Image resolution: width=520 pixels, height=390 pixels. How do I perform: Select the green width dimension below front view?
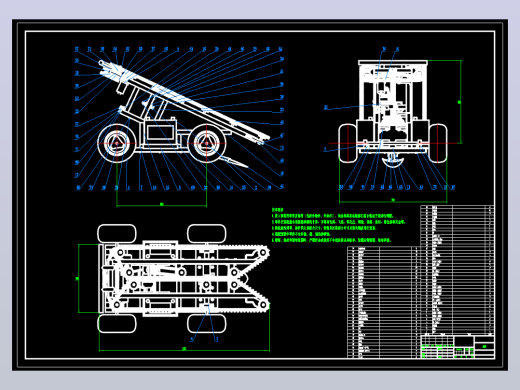393,200
